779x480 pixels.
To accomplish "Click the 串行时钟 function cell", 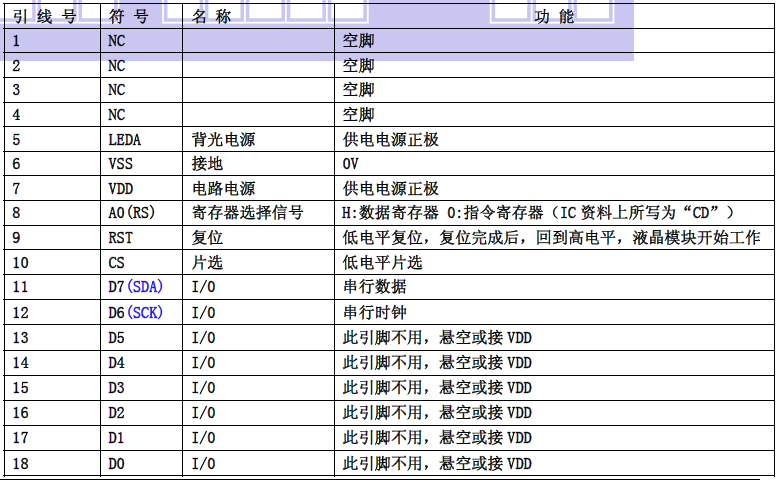I will point(374,313).
